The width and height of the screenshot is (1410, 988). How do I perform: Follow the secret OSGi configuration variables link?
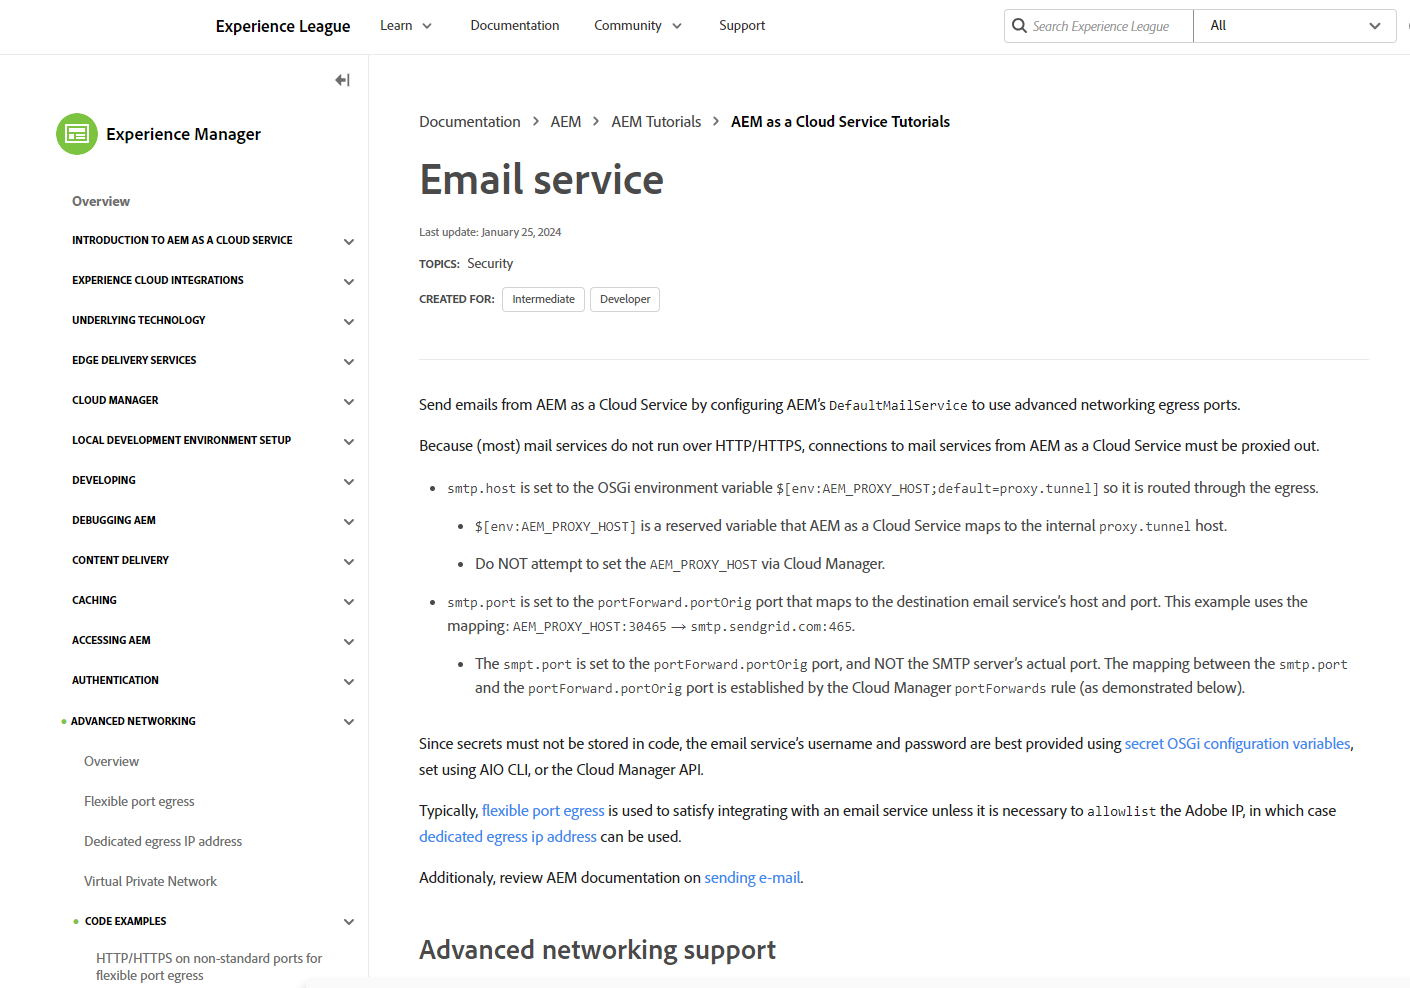1237,744
